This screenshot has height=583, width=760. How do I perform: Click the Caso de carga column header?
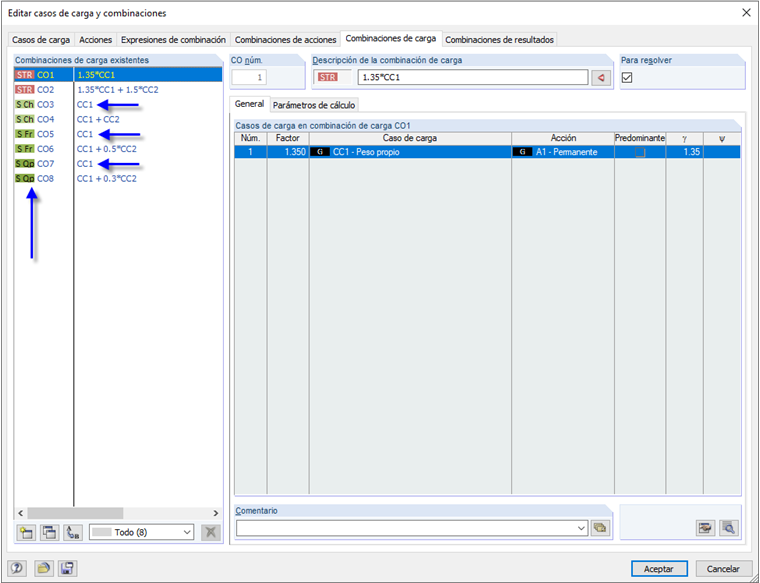(410, 138)
